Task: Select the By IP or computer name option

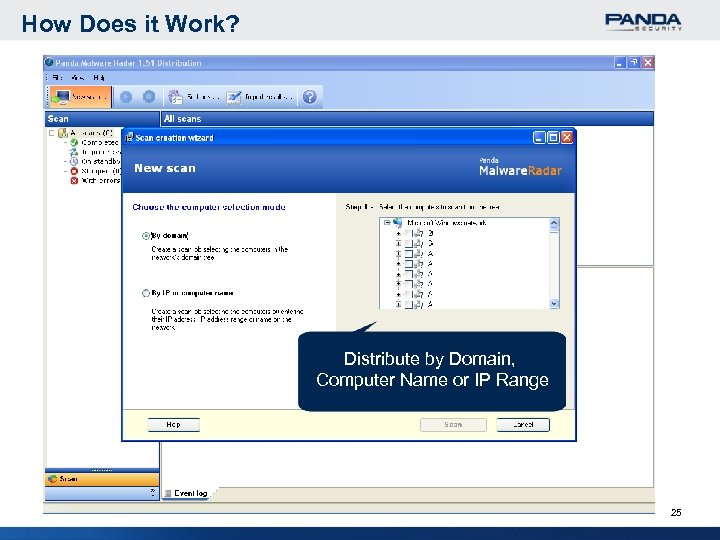Action: (x=146, y=293)
